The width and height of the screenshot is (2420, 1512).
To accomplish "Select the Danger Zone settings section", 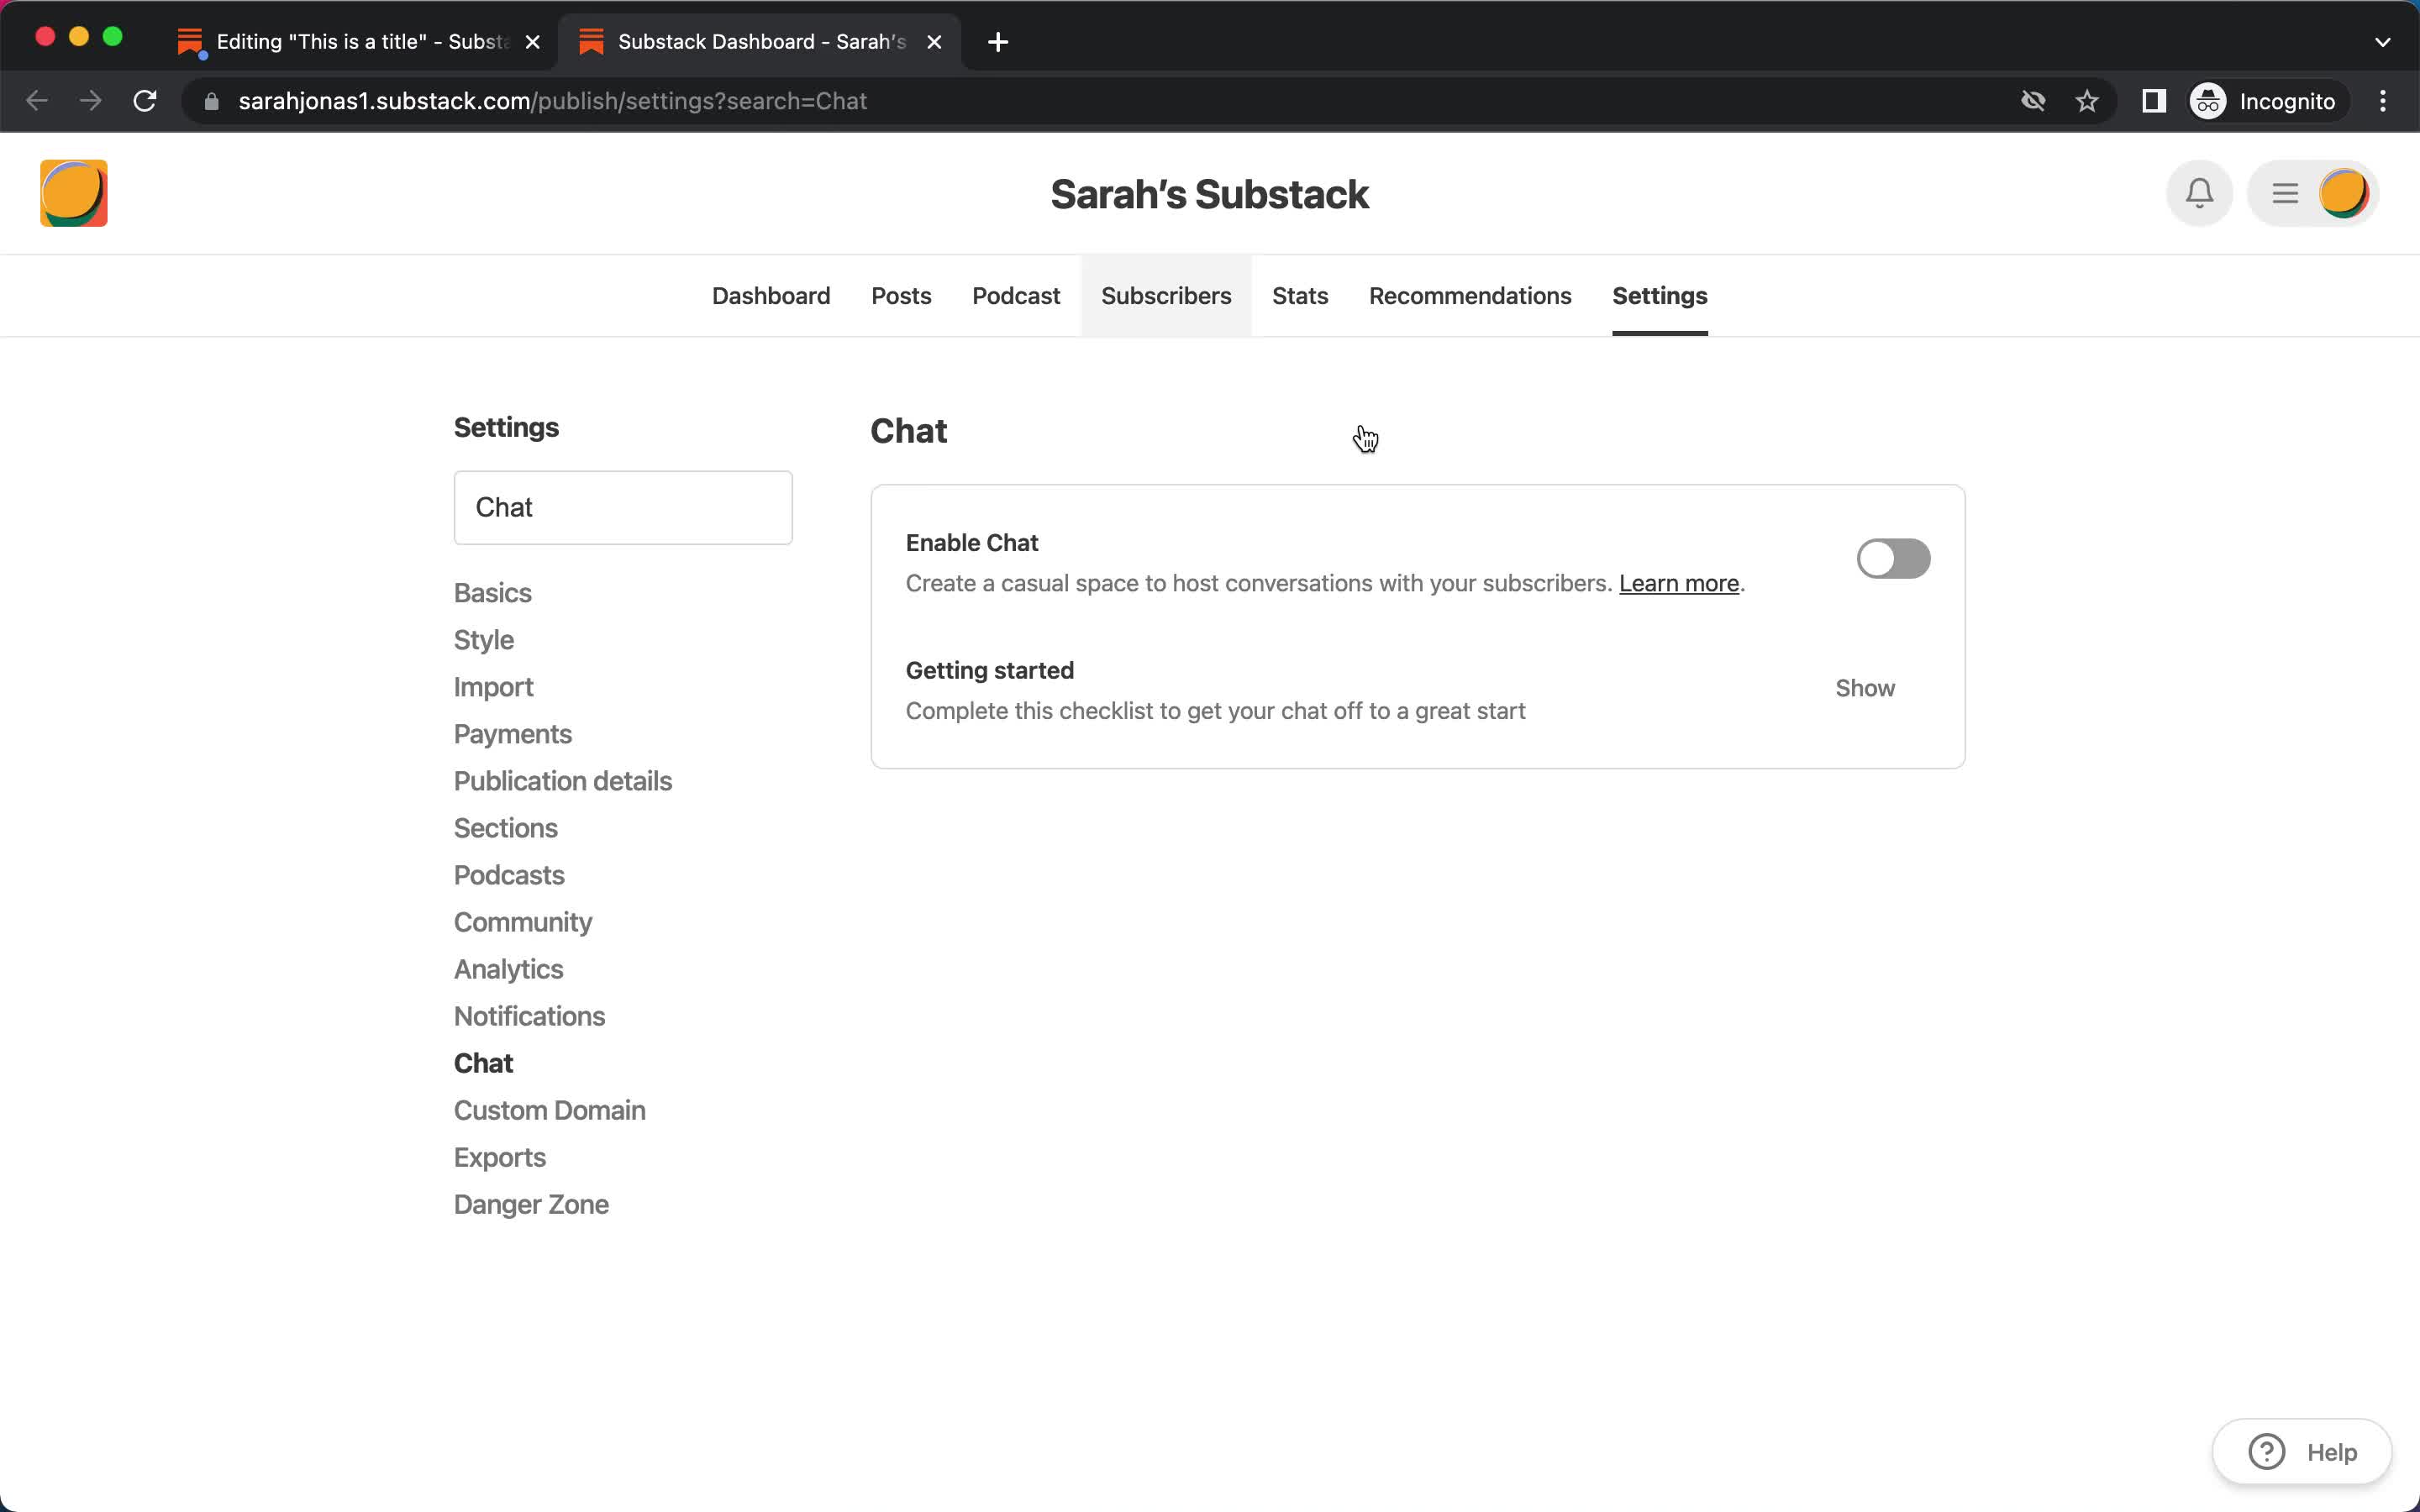I will [x=529, y=1204].
